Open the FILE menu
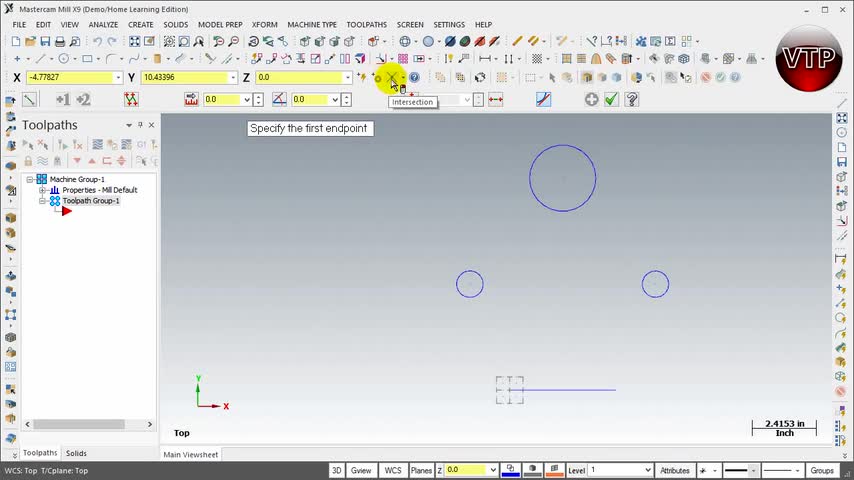This screenshot has height=480, width=854. tap(19, 25)
